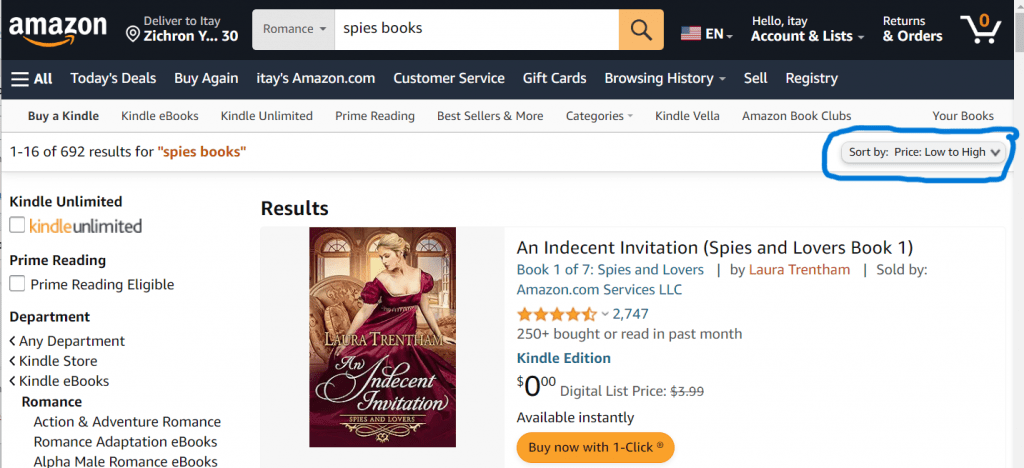
Task: Enable the Prime Reading Eligible checkbox
Action: (17, 284)
